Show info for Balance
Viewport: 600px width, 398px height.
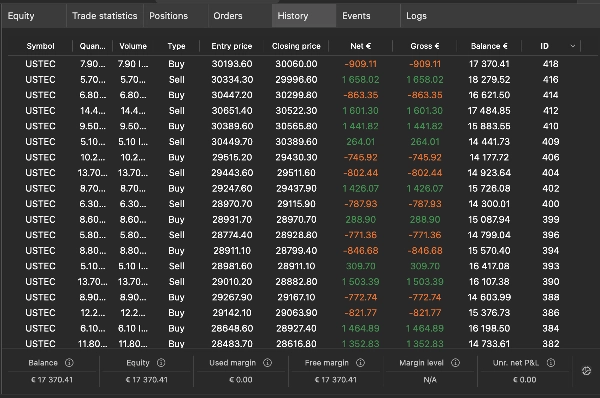69,362
